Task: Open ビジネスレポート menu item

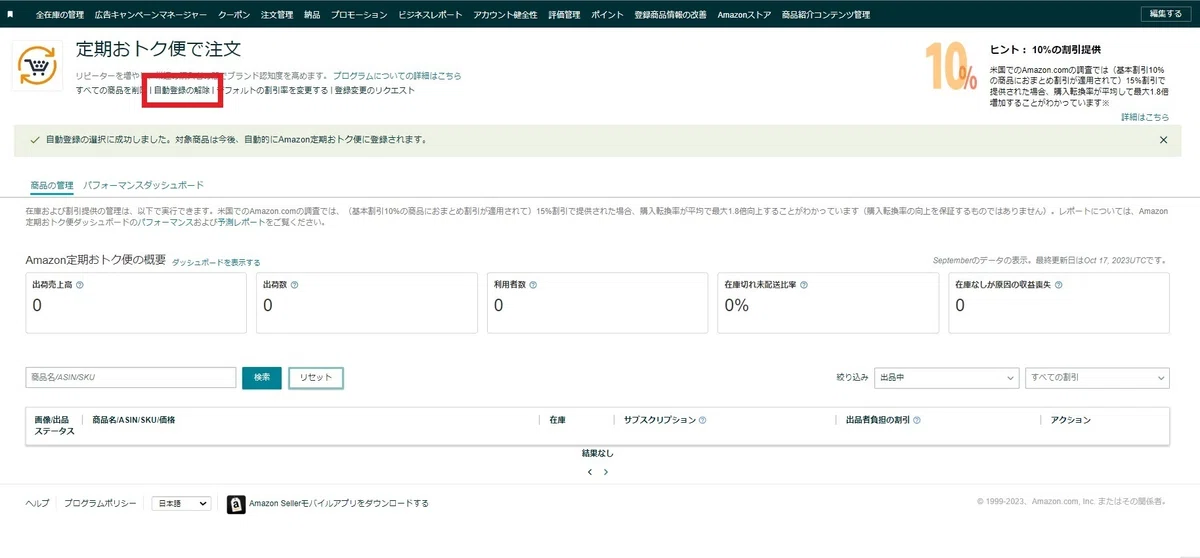Action: pos(430,15)
